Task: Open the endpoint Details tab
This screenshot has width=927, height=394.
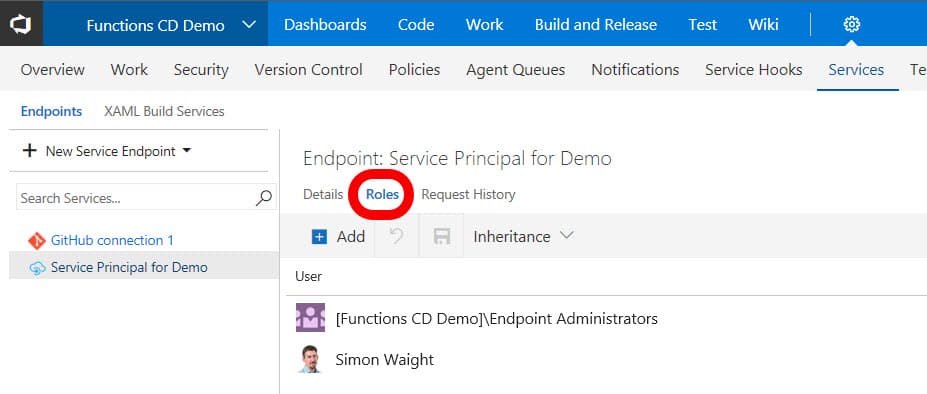Action: 323,195
